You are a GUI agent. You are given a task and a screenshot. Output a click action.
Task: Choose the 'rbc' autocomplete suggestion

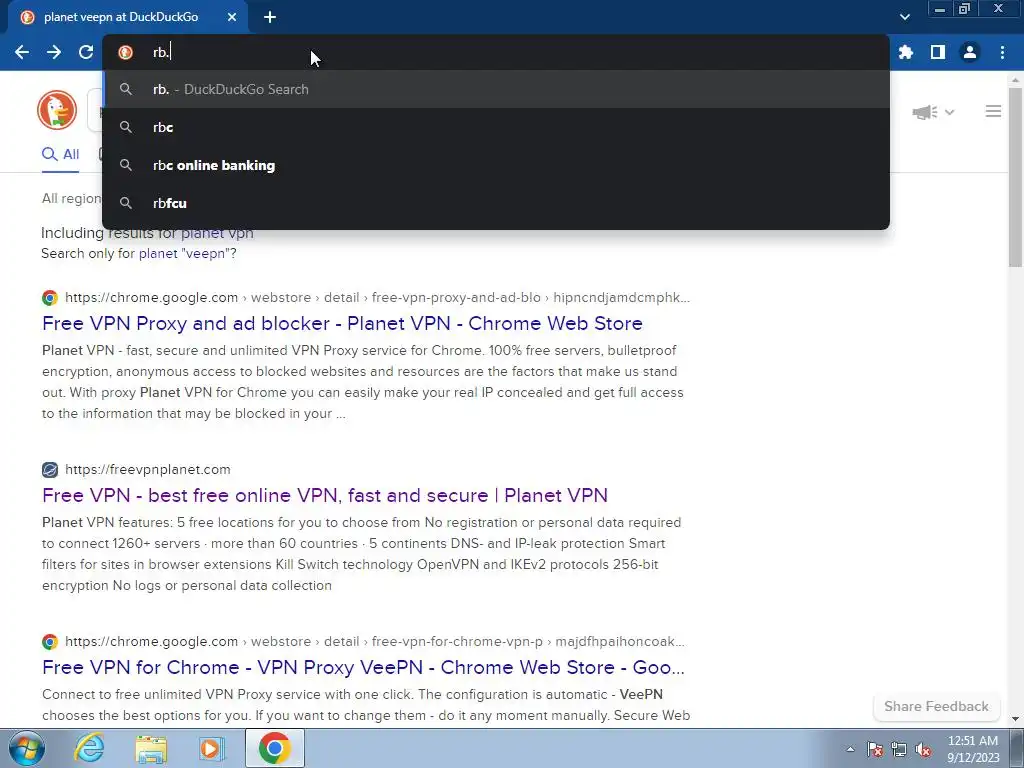(496, 127)
